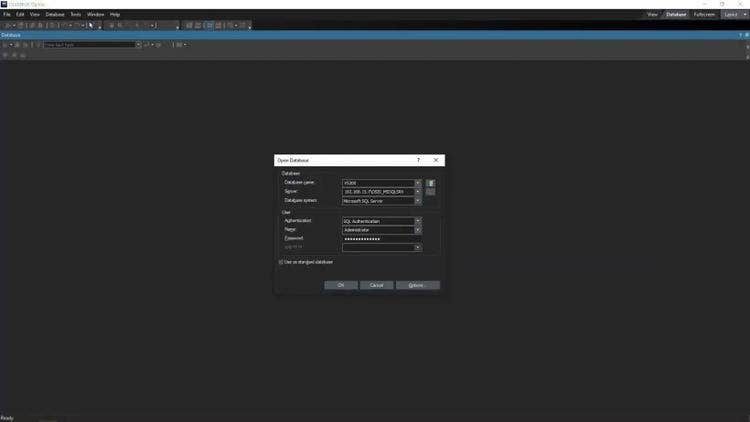The width and height of the screenshot is (750, 422).
Task: Expand the Database system combo box
Action: [418, 201]
